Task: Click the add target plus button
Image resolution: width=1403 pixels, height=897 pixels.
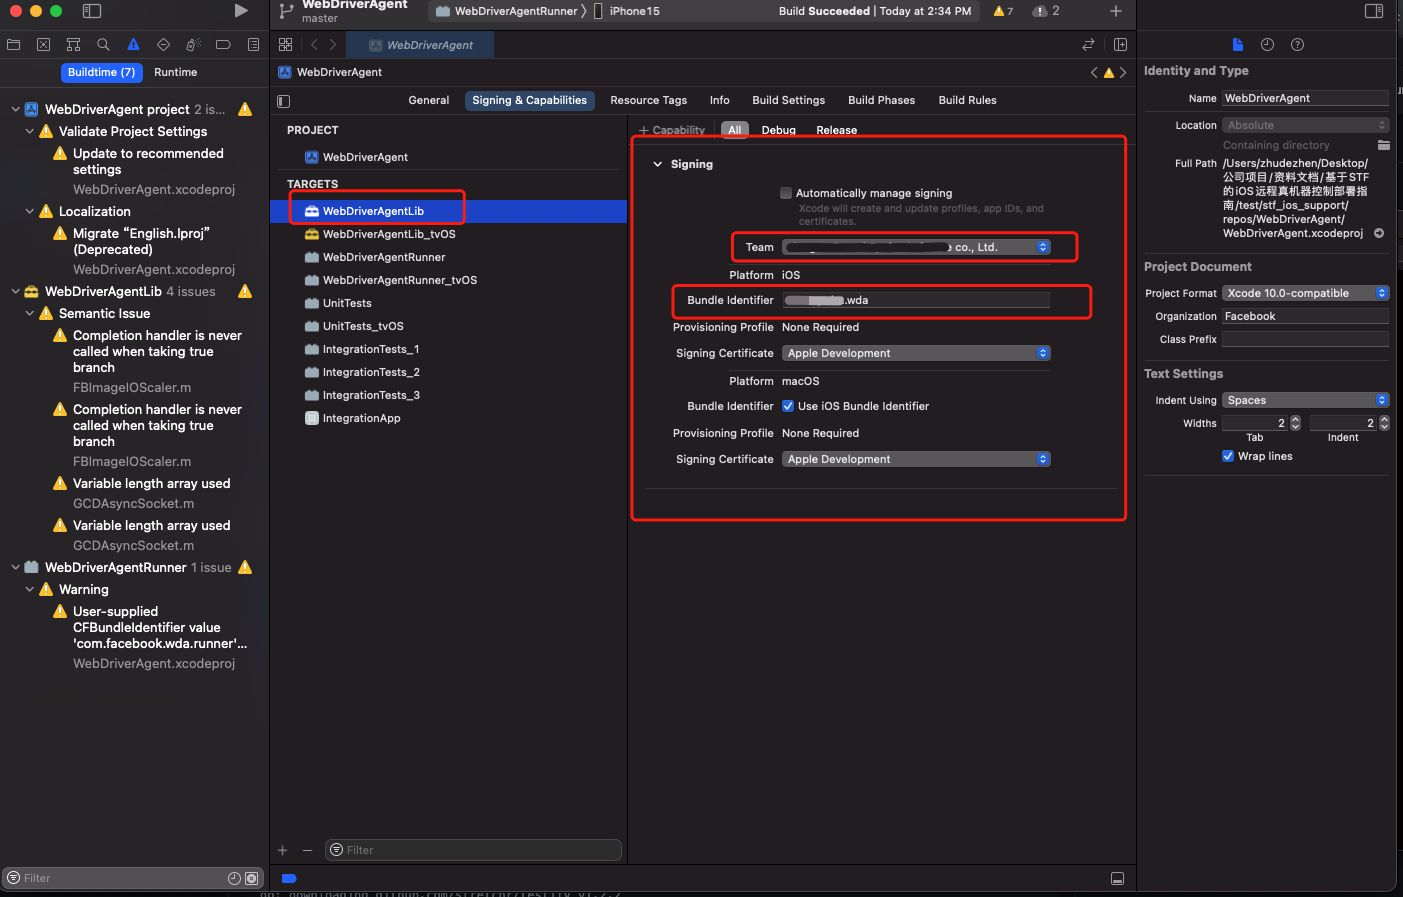Action: tap(283, 850)
